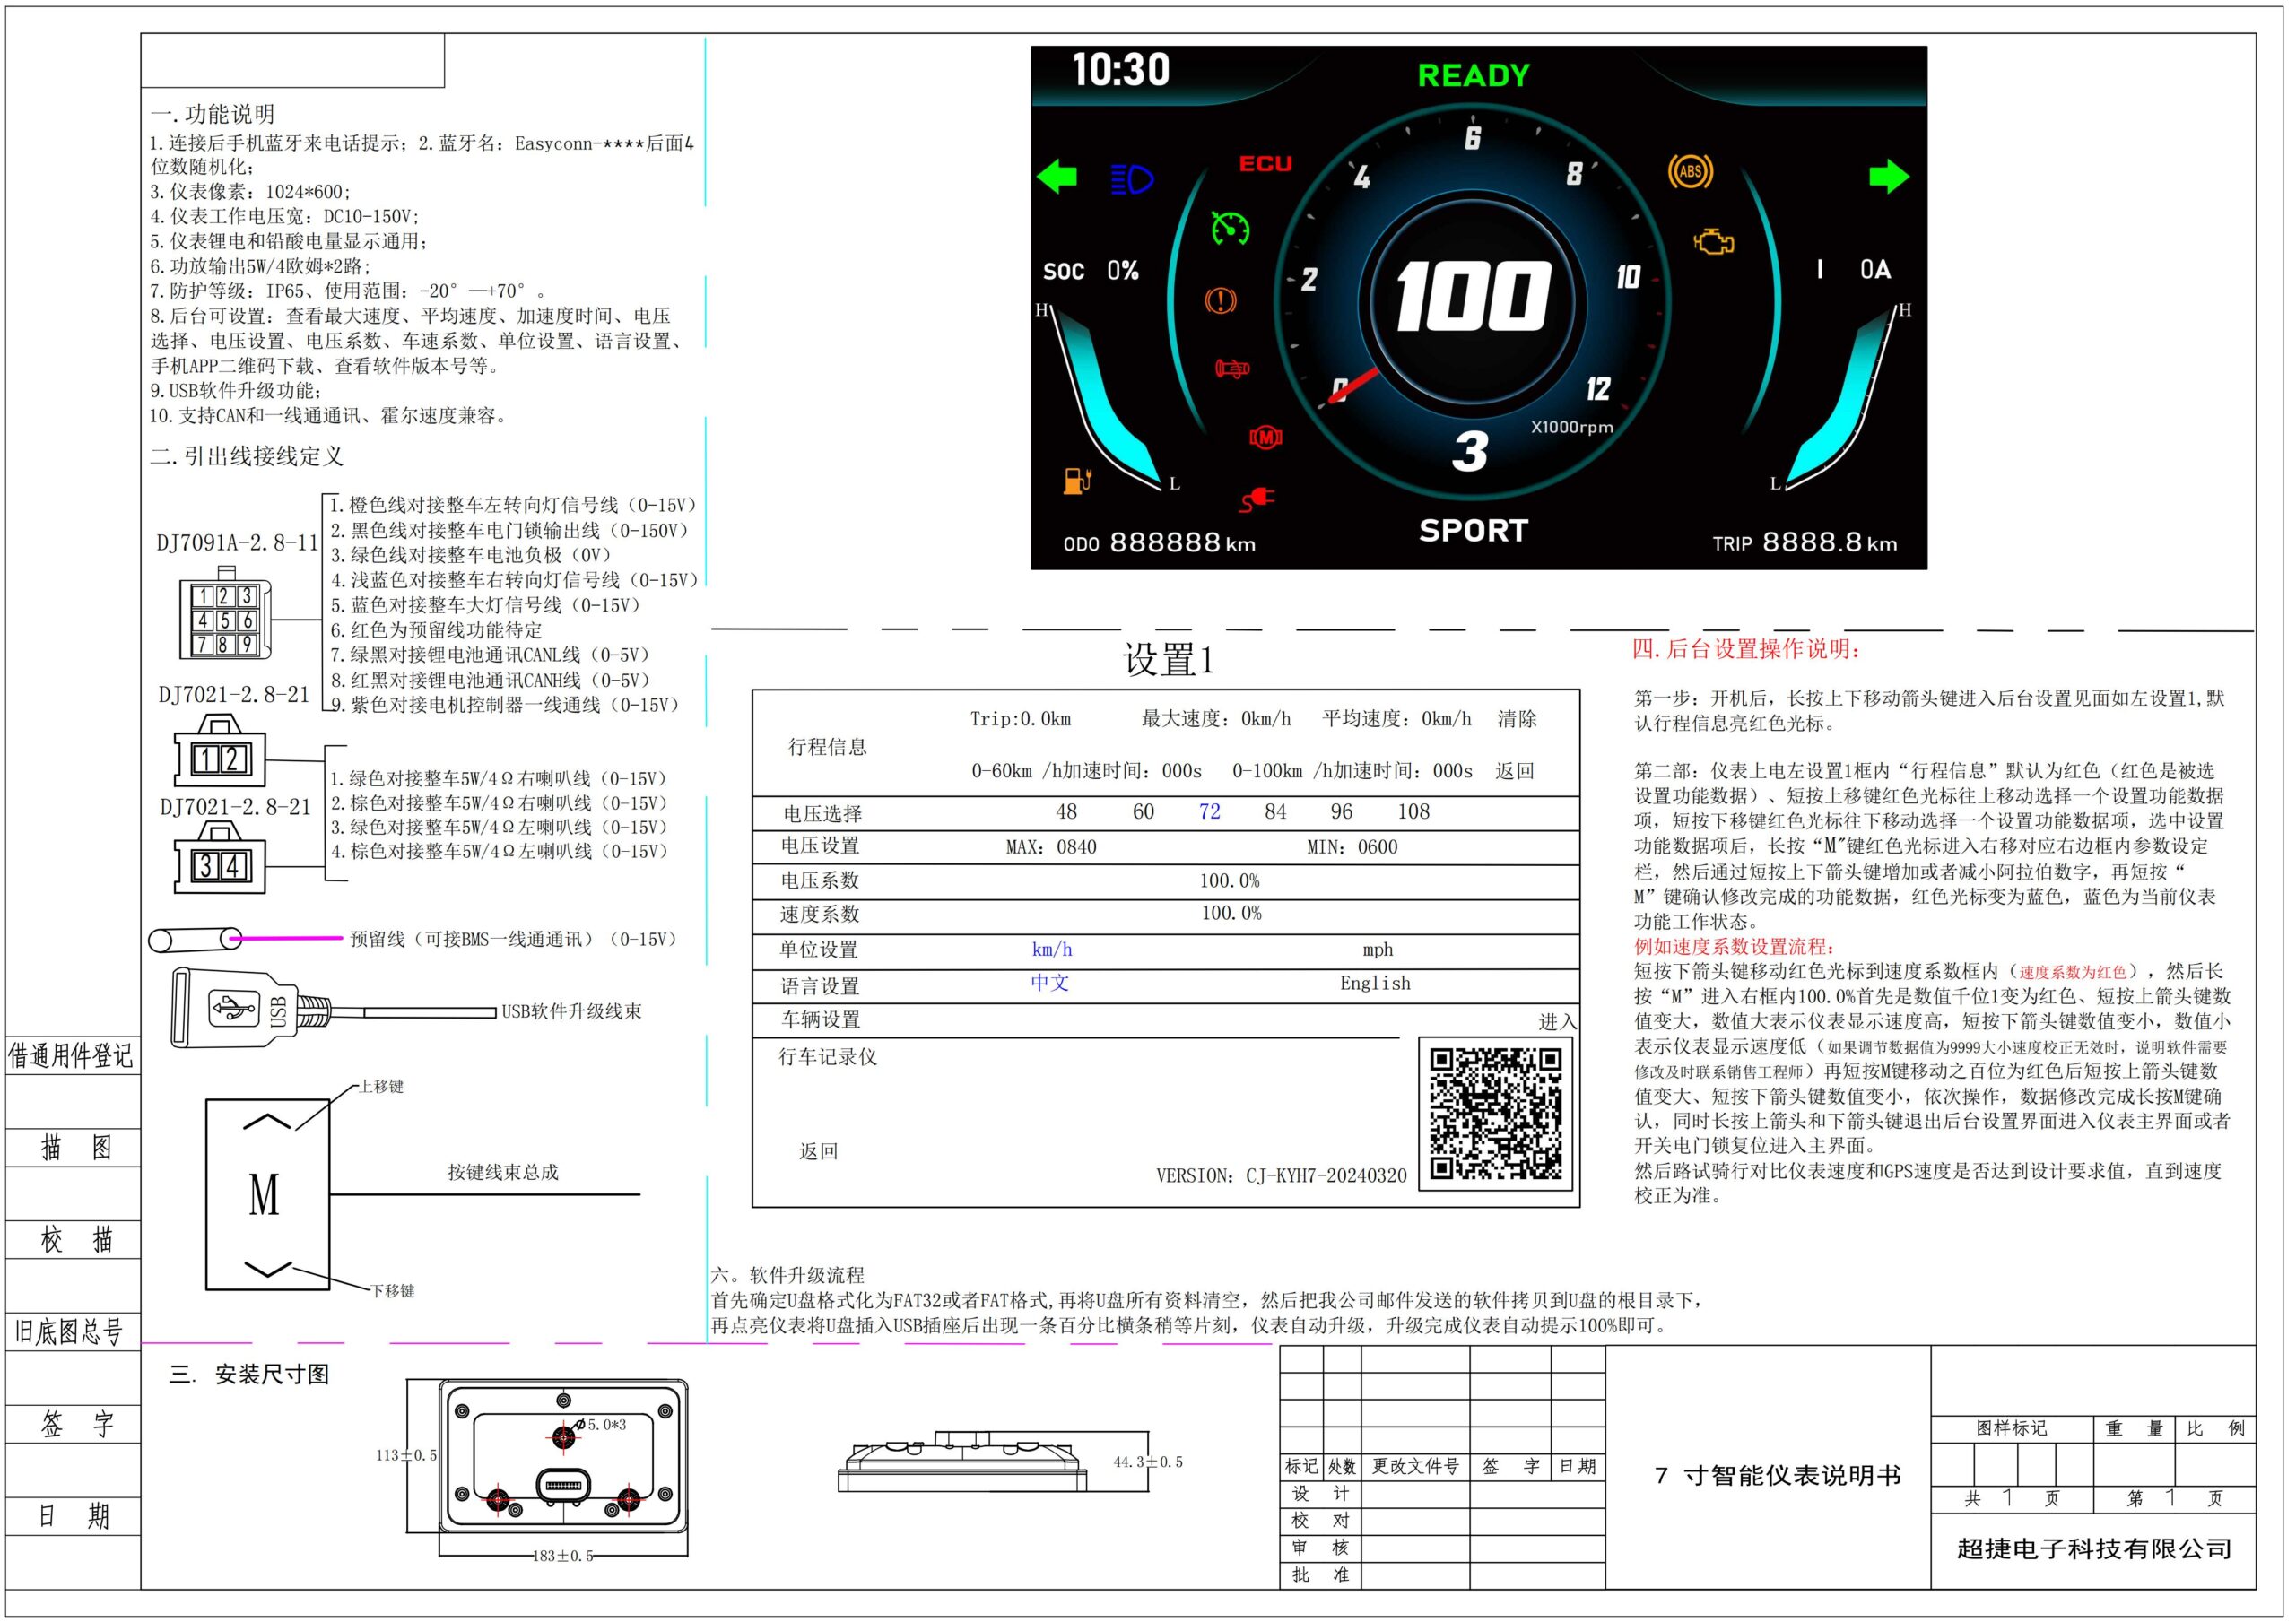The width and height of the screenshot is (2296, 1622).
Task: Click the QR code in settings panel
Action: [1495, 1113]
